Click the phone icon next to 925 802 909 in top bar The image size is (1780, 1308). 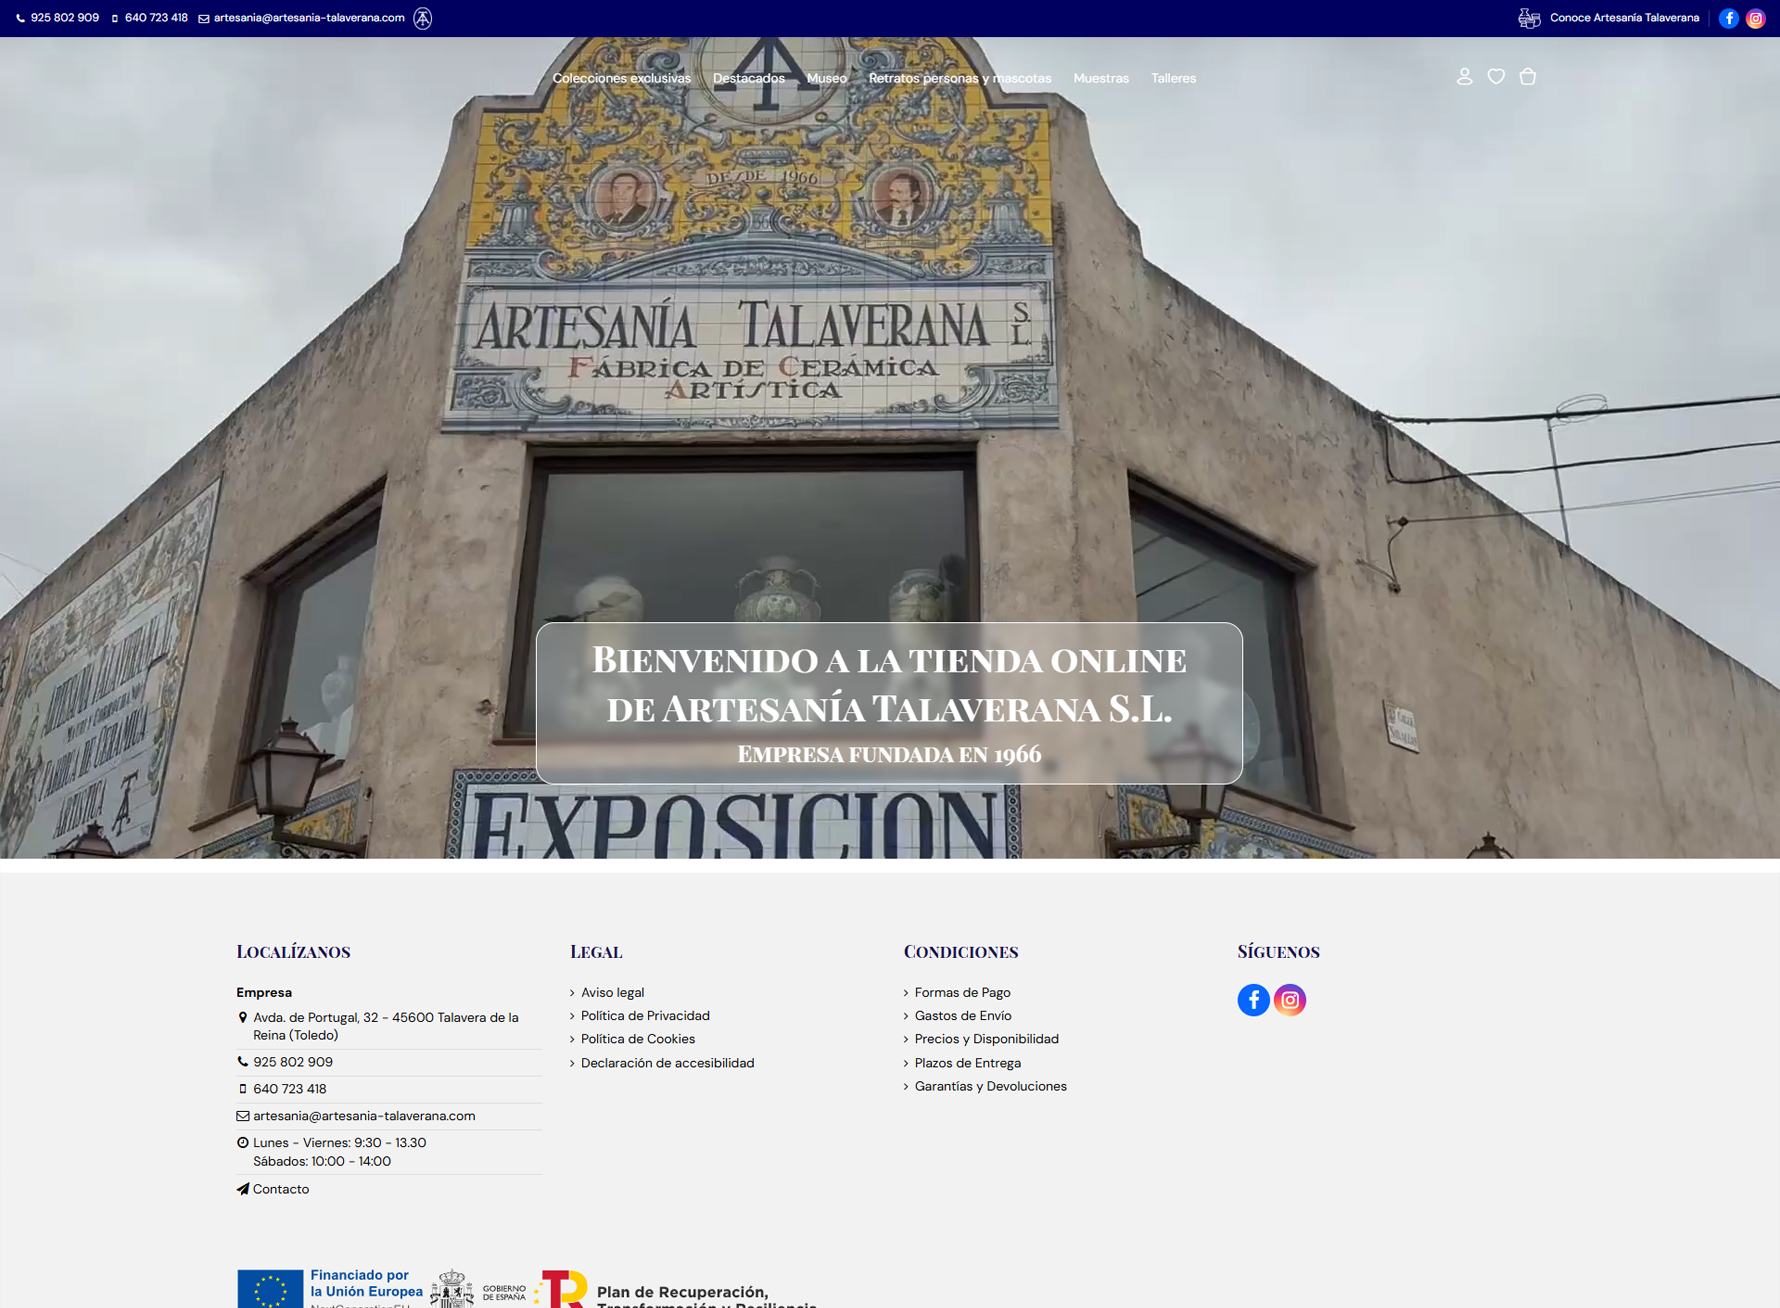click(x=20, y=18)
